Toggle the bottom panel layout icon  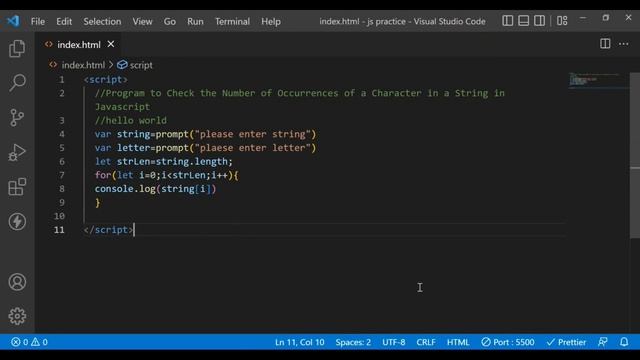point(523,21)
